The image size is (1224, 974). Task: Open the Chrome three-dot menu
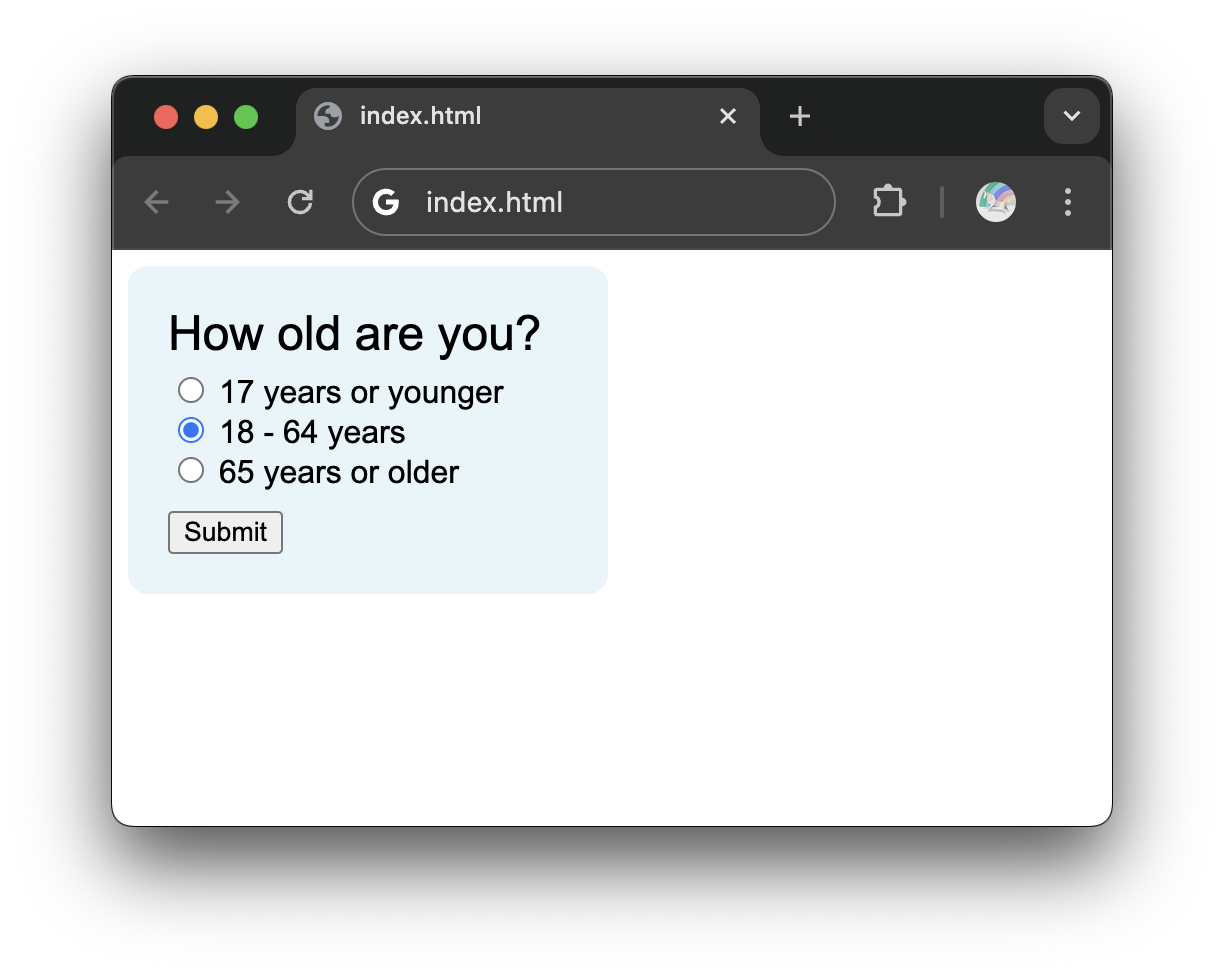[1068, 202]
